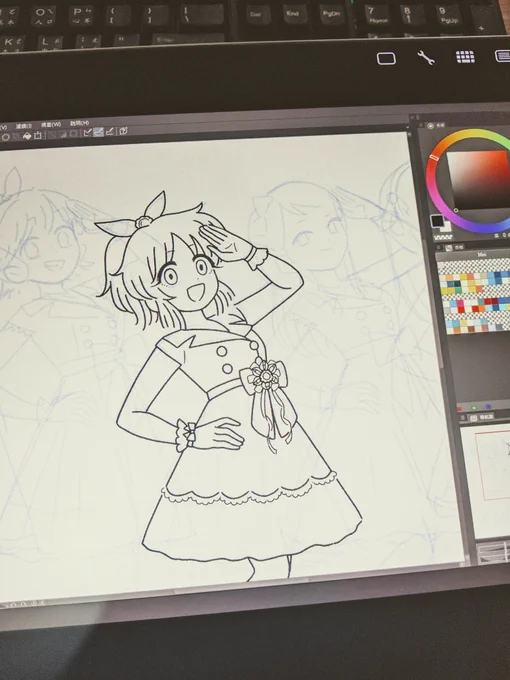Viewport: 510px width, 680px height.
Task: Select the white sub color swatch
Action: [446, 227]
